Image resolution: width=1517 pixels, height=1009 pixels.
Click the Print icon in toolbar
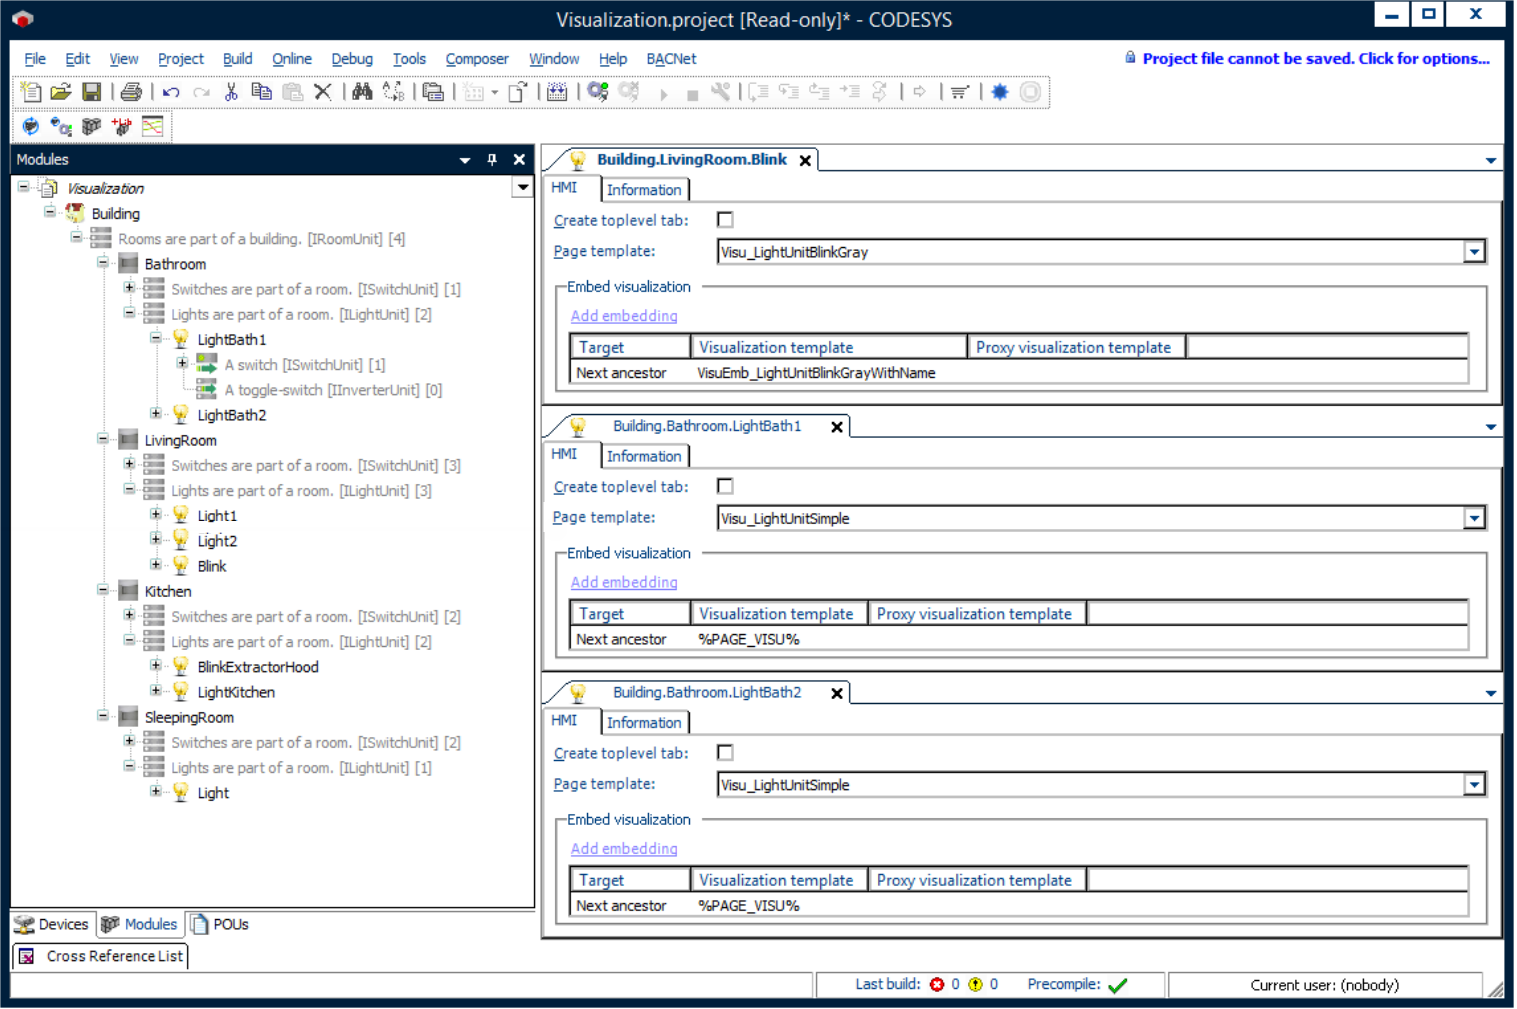pos(131,92)
